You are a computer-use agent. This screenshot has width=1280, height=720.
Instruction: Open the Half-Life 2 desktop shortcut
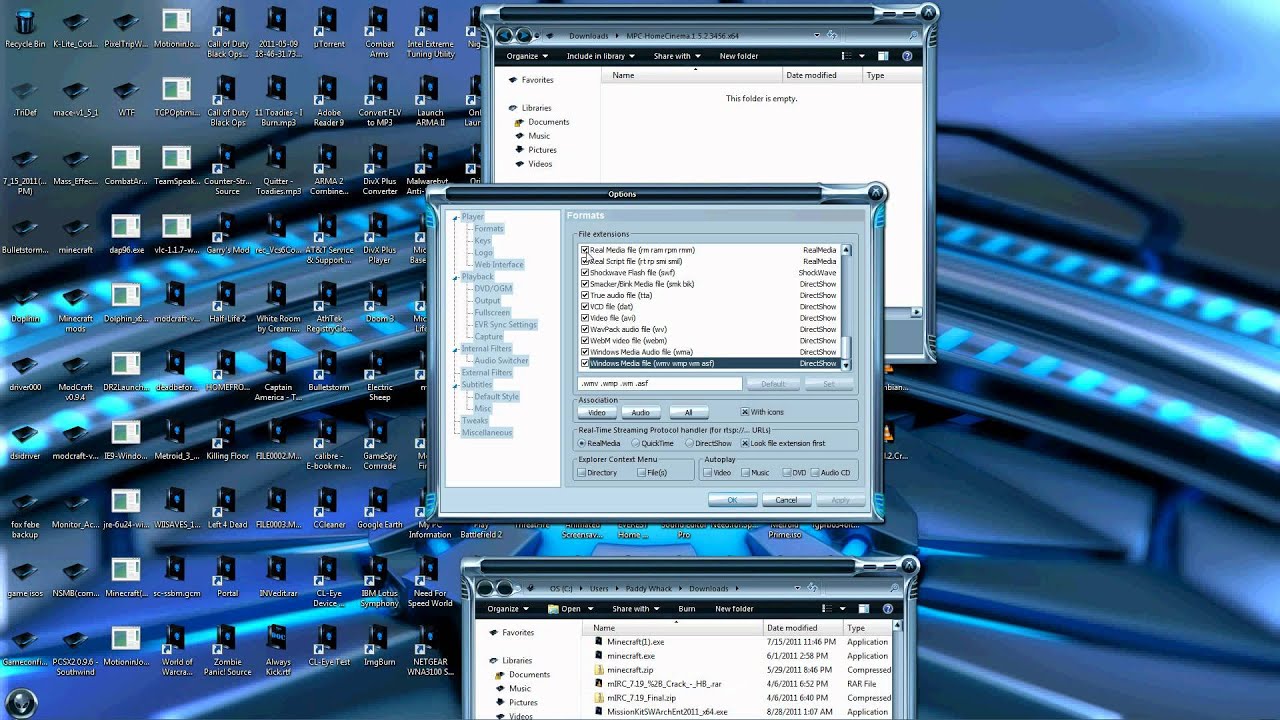click(227, 303)
